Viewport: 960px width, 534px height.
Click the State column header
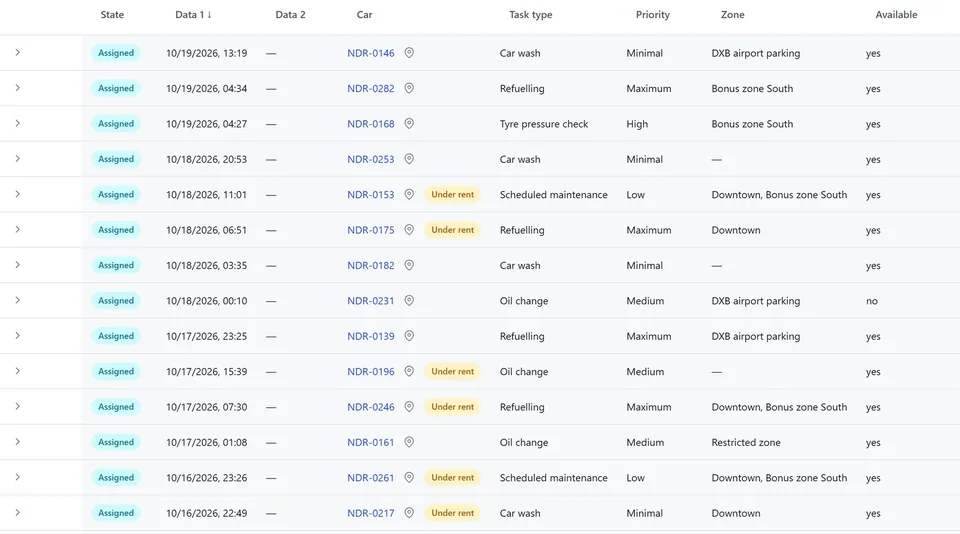point(112,15)
